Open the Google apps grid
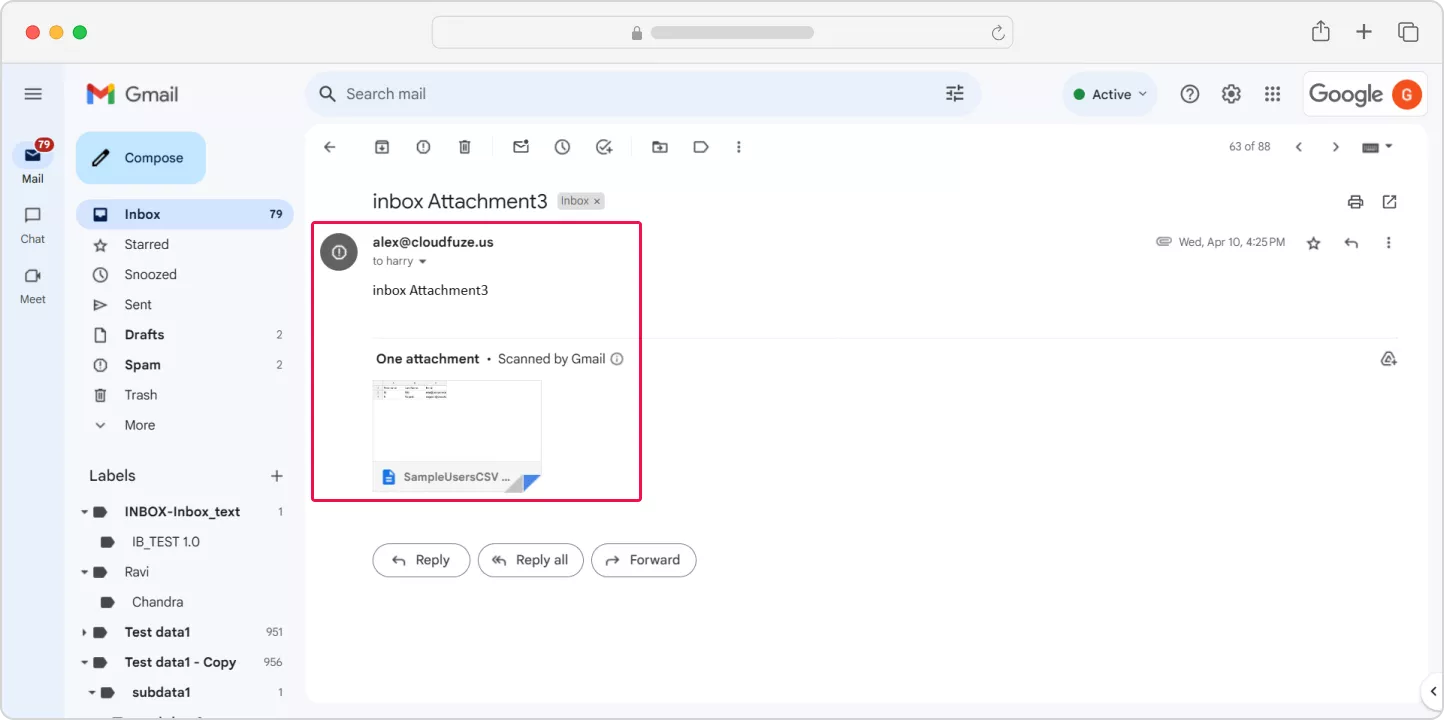The image size is (1444, 720). 1272,94
